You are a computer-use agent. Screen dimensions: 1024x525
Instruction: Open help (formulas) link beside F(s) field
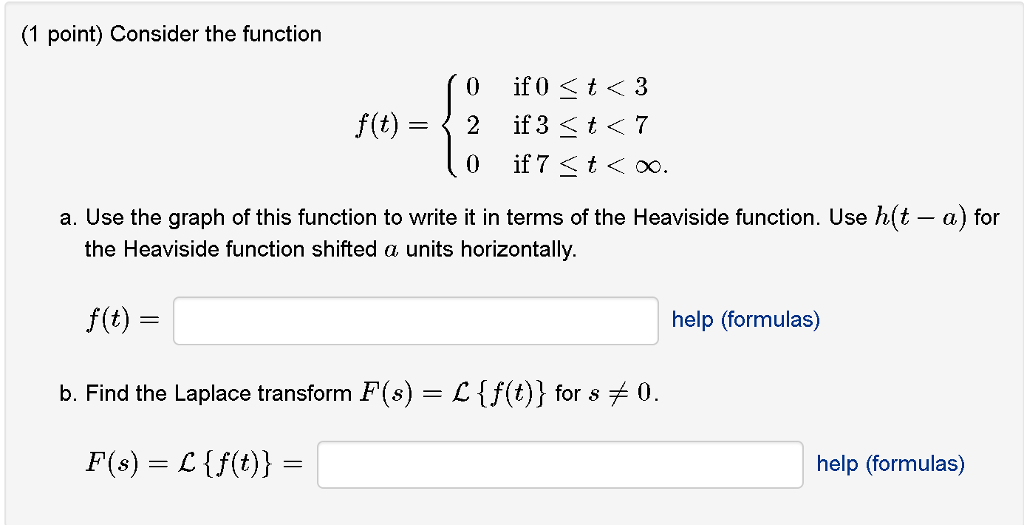(x=890, y=464)
